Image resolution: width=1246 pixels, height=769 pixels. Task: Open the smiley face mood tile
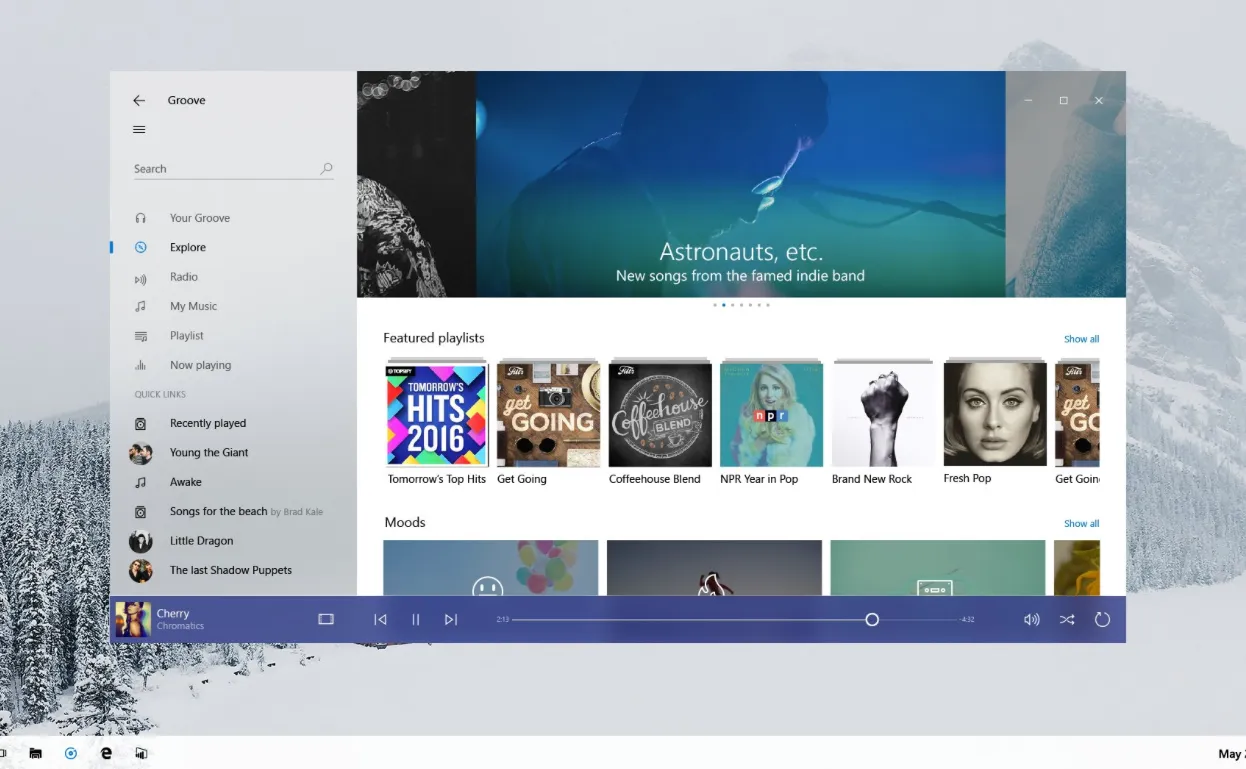[490, 568]
